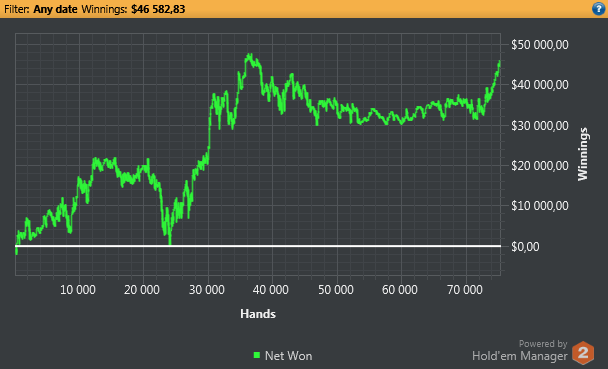The image size is (608, 369).
Task: Click the $0,00 axis label
Action: coord(525,247)
